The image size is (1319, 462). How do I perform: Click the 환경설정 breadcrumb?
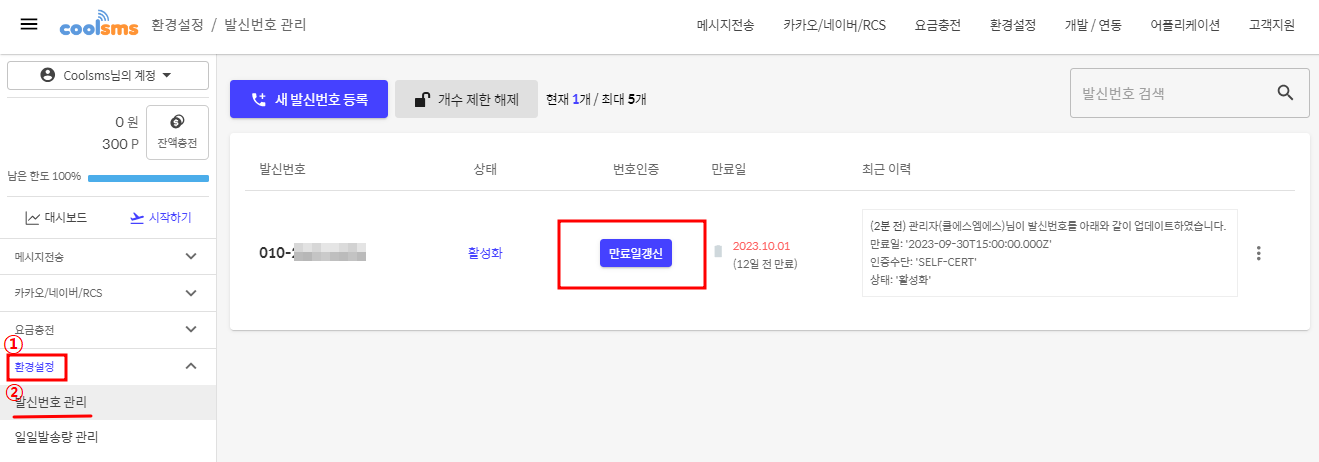tap(176, 25)
